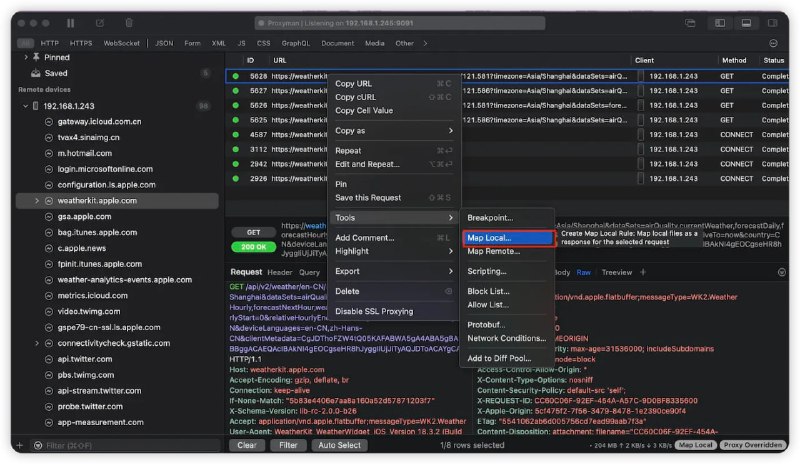Switch to the response Treeview tab
800x464 pixels.
616,273
